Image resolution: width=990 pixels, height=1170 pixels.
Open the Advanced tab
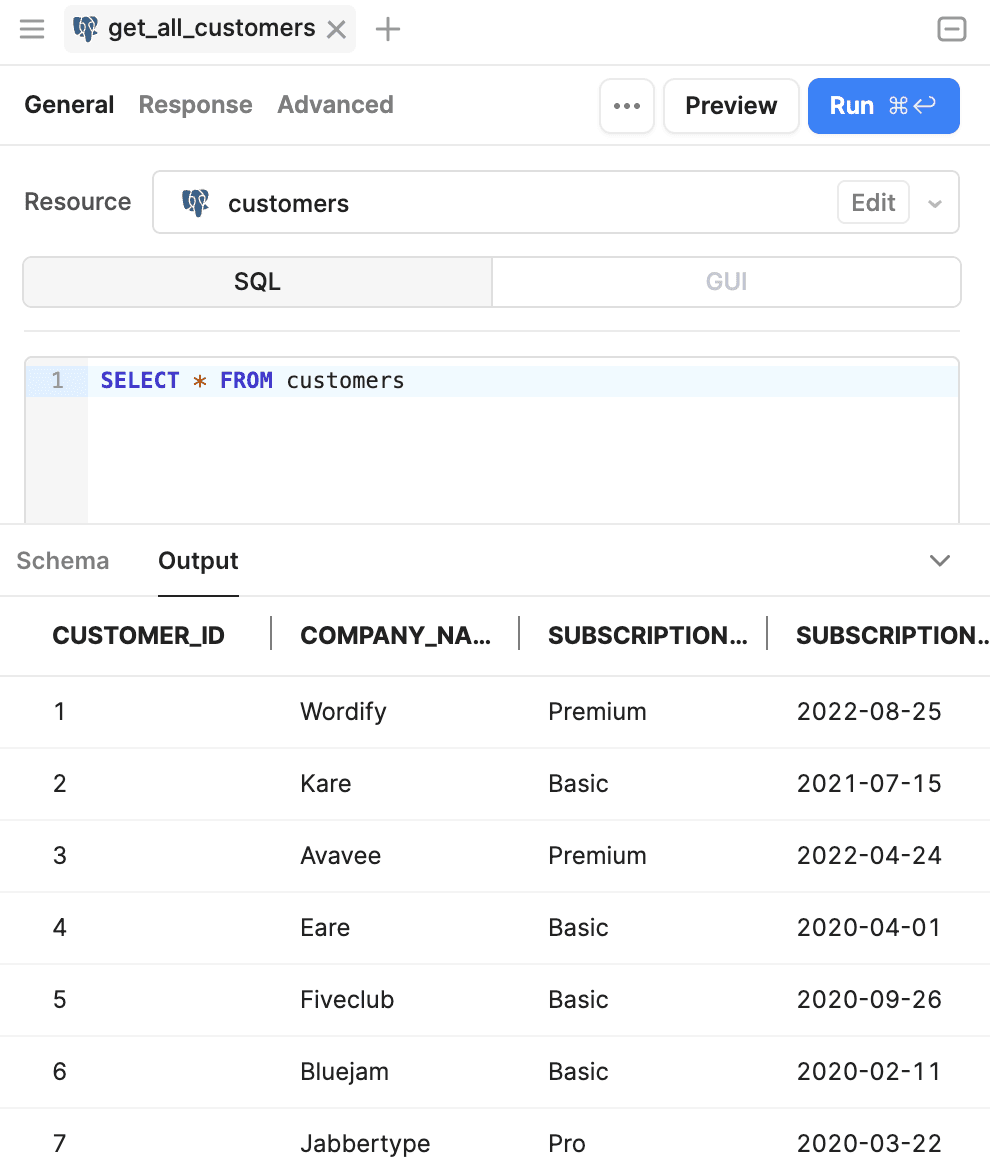point(335,104)
